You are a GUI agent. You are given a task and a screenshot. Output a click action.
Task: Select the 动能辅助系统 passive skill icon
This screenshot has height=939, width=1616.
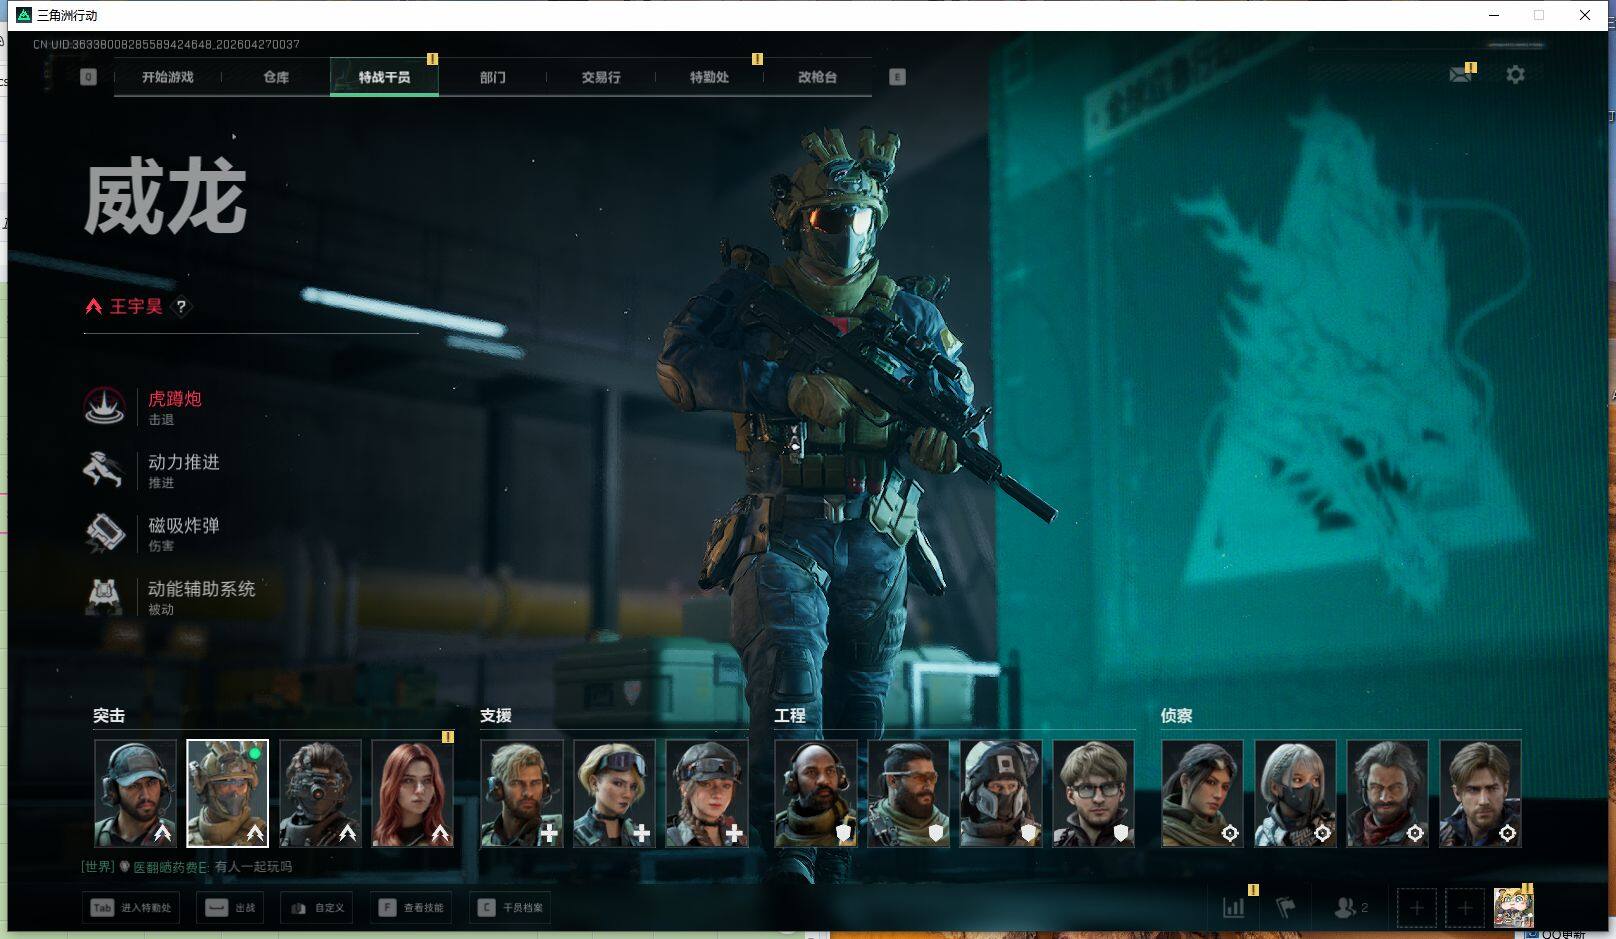tap(104, 596)
